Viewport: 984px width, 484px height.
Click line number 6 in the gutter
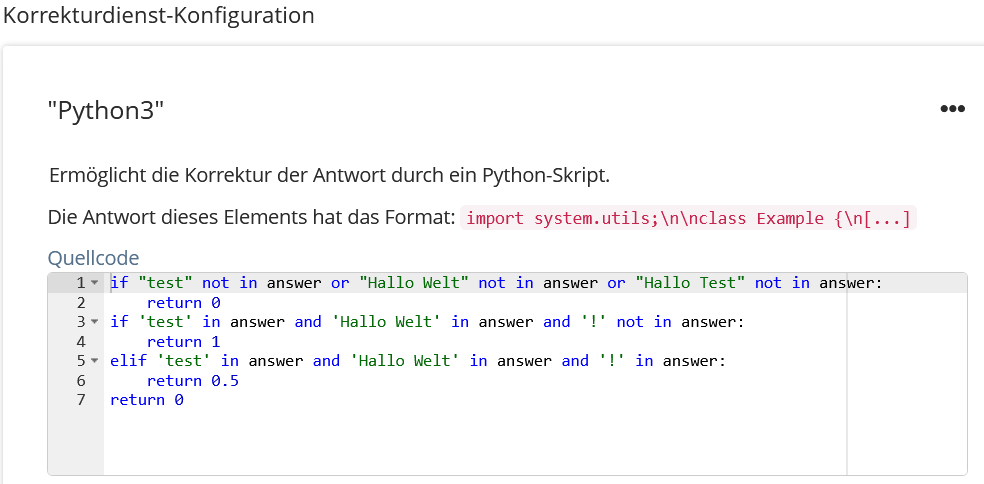click(x=80, y=380)
